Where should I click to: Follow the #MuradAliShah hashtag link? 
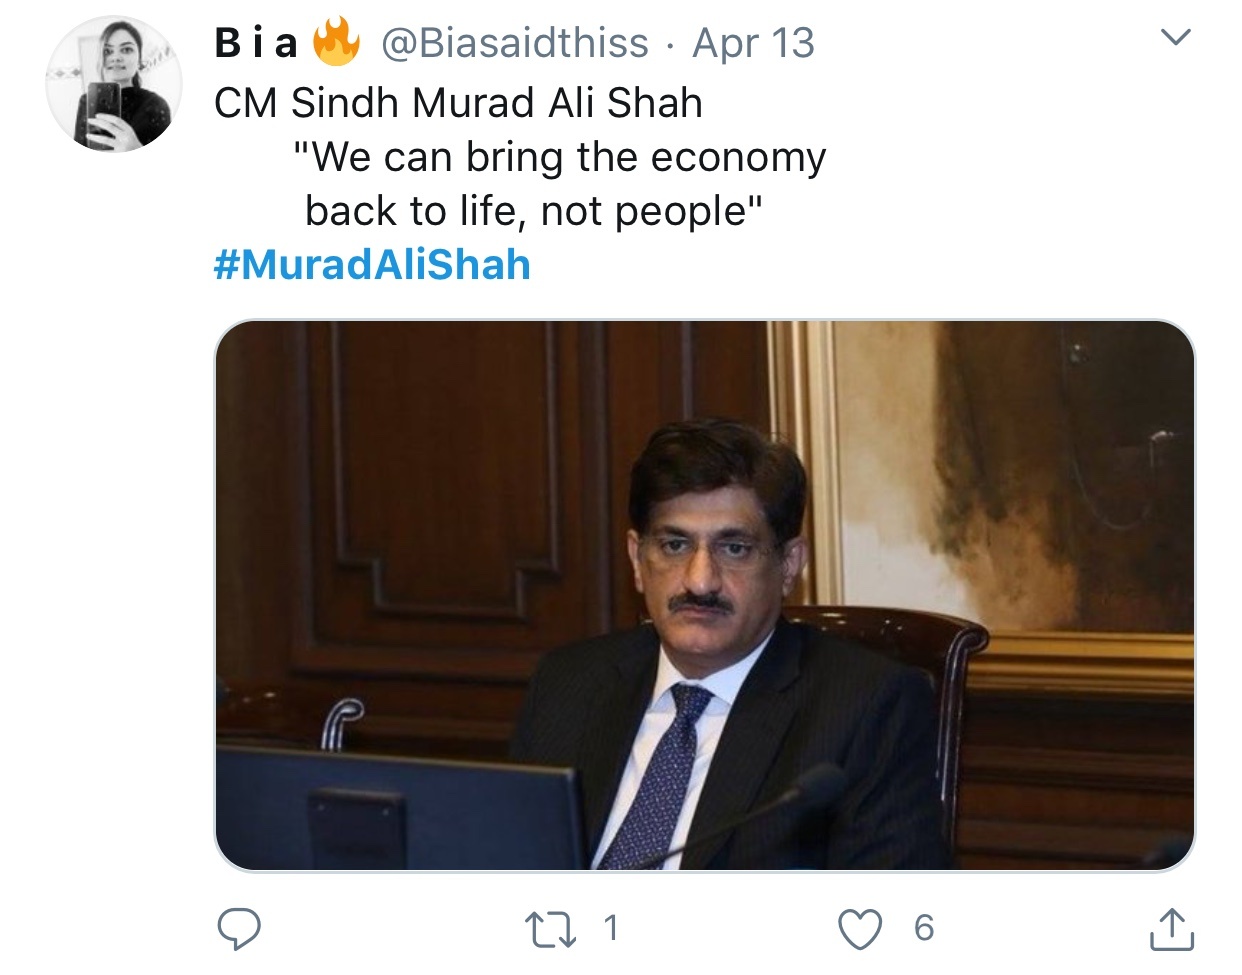[x=372, y=265]
